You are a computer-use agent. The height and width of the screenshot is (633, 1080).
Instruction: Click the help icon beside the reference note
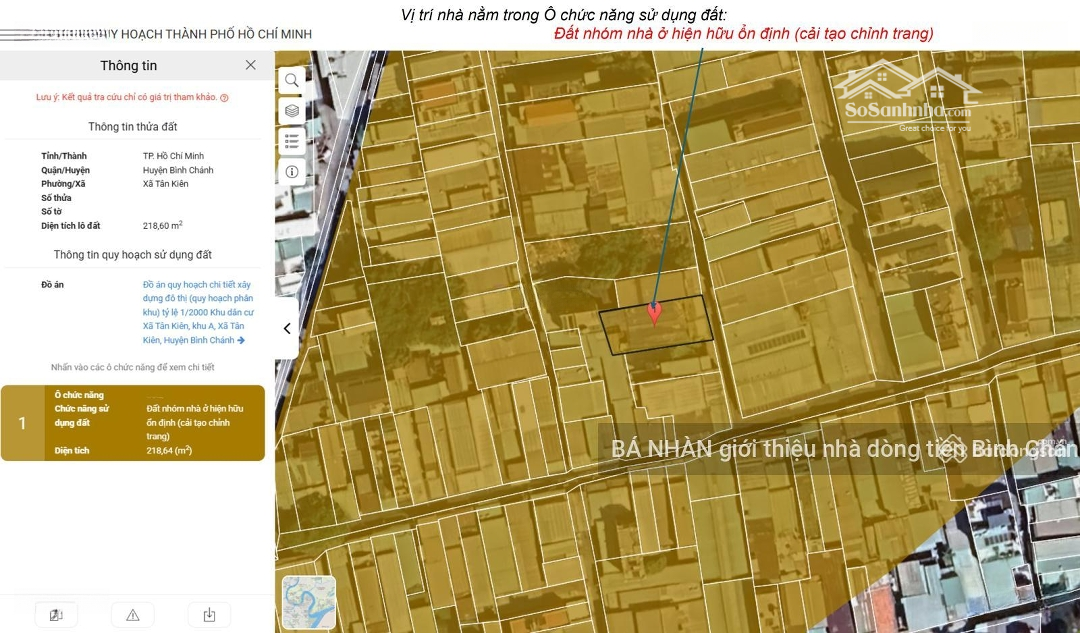(x=224, y=98)
